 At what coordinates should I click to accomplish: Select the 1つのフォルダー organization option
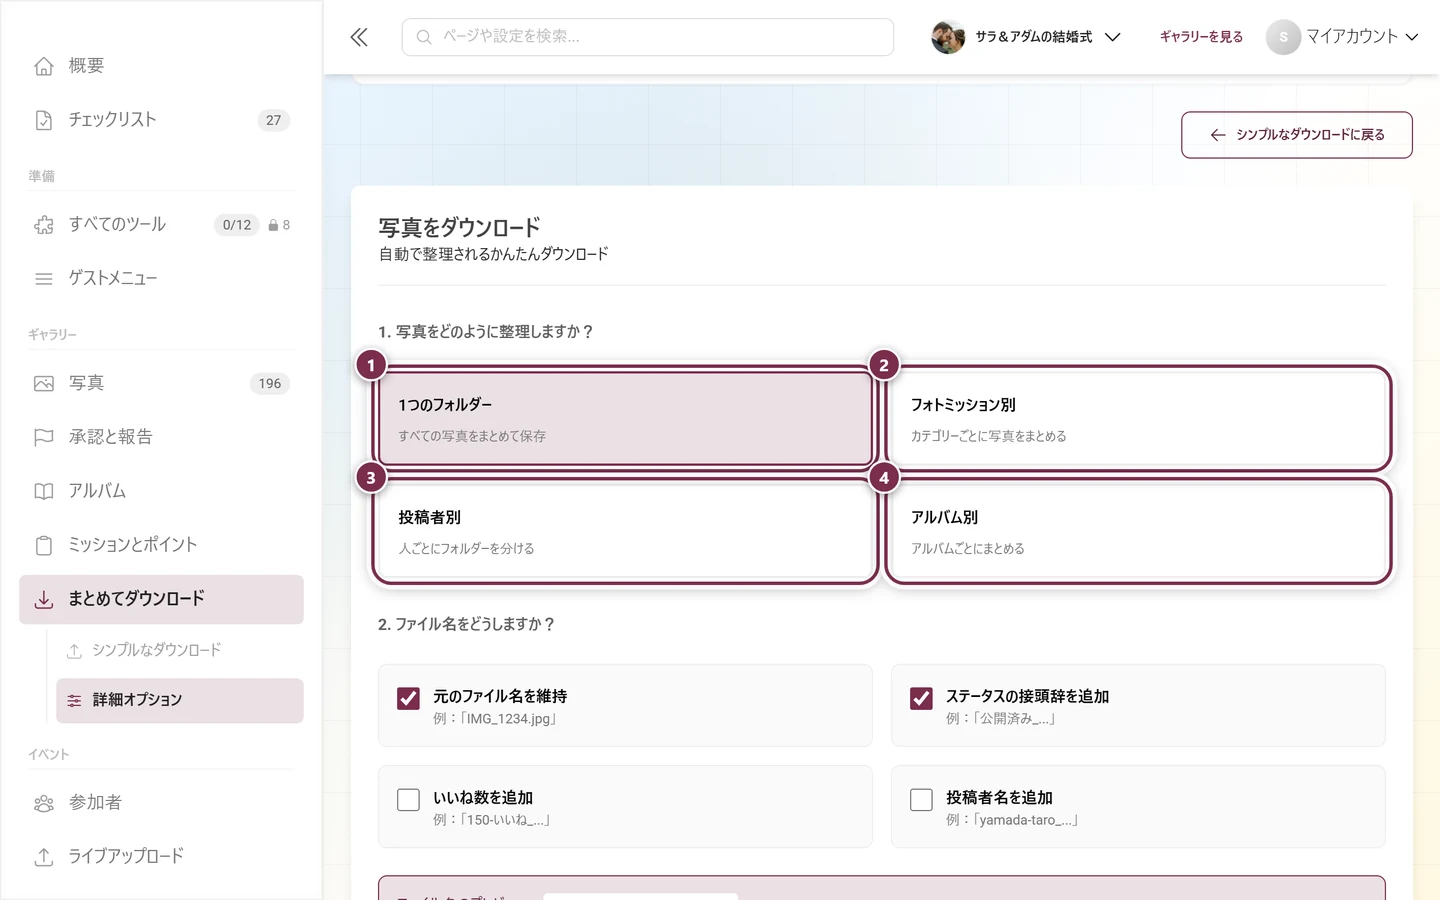tap(625, 418)
